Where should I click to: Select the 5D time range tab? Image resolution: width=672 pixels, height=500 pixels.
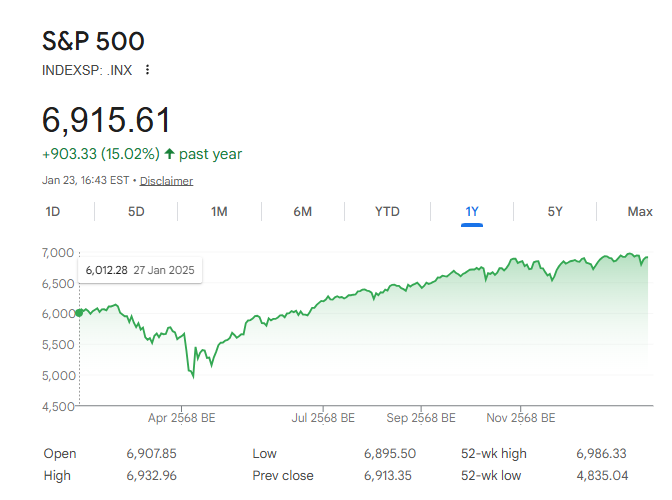[x=136, y=211]
